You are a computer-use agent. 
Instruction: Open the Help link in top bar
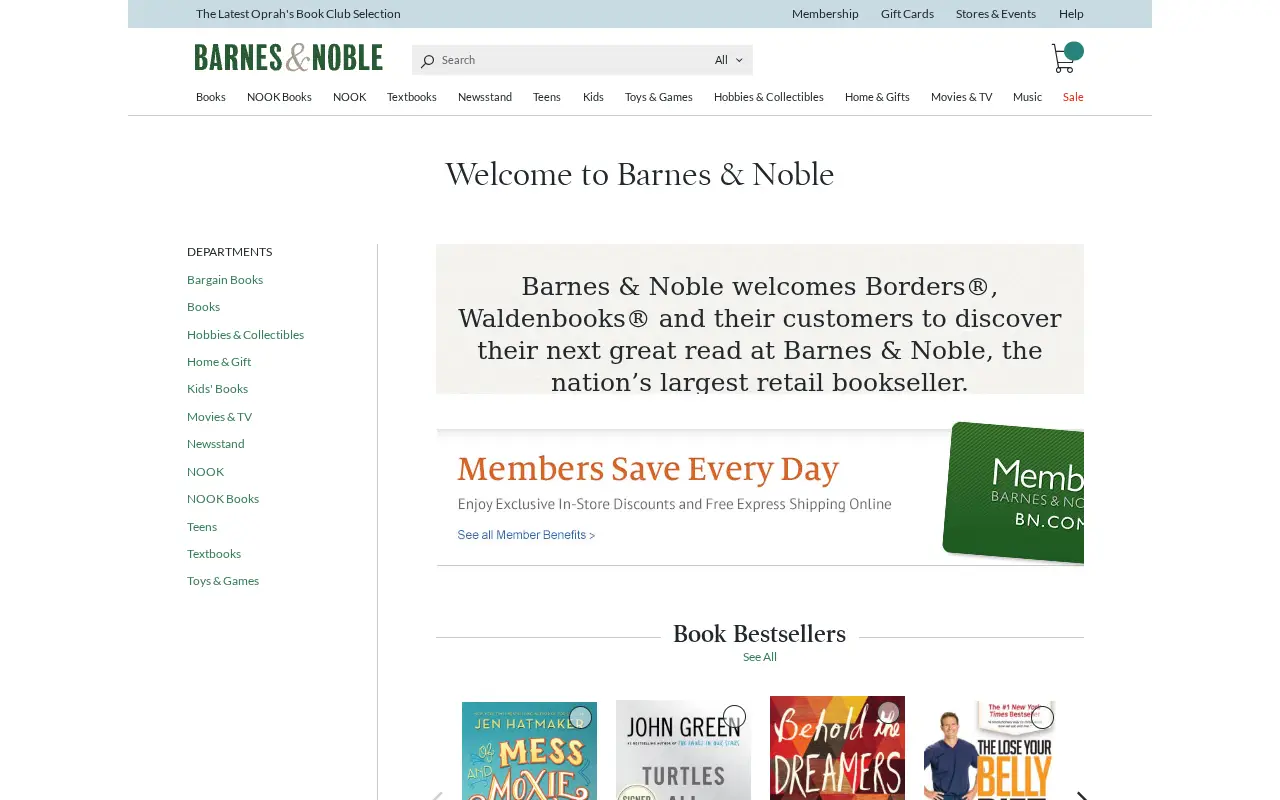click(1071, 14)
